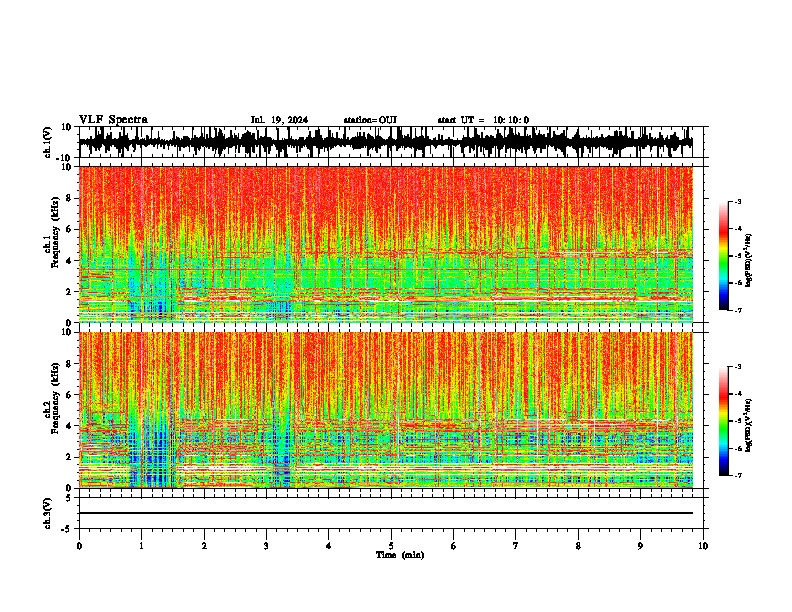Click the Time axis tick label "7"
This screenshot has width=792, height=612.
(x=516, y=546)
